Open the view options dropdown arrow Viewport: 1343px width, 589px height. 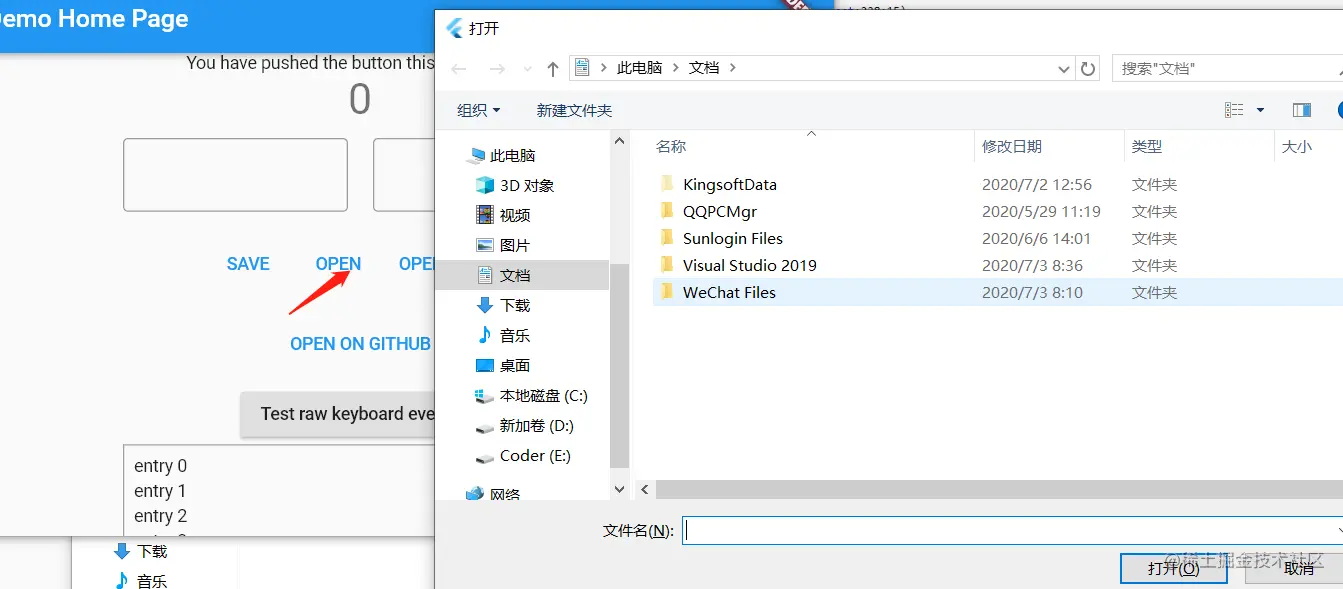pyautogui.click(x=1260, y=110)
